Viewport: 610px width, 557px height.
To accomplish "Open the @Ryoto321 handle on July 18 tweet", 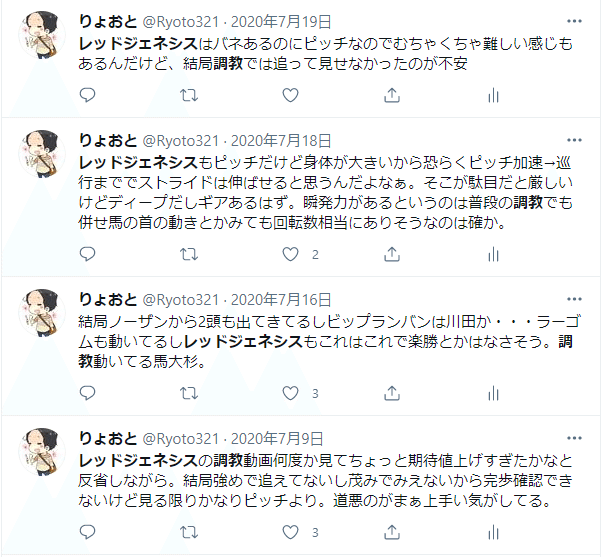I will coord(181,141).
